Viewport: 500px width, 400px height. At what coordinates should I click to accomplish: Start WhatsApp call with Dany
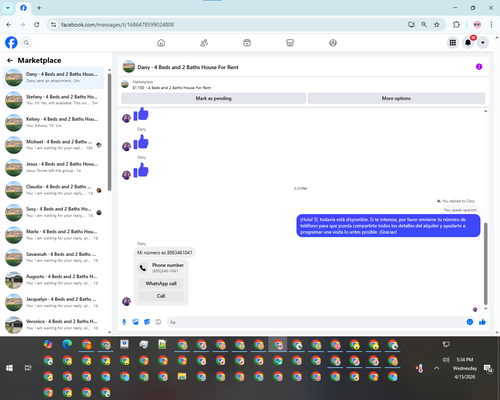(161, 284)
